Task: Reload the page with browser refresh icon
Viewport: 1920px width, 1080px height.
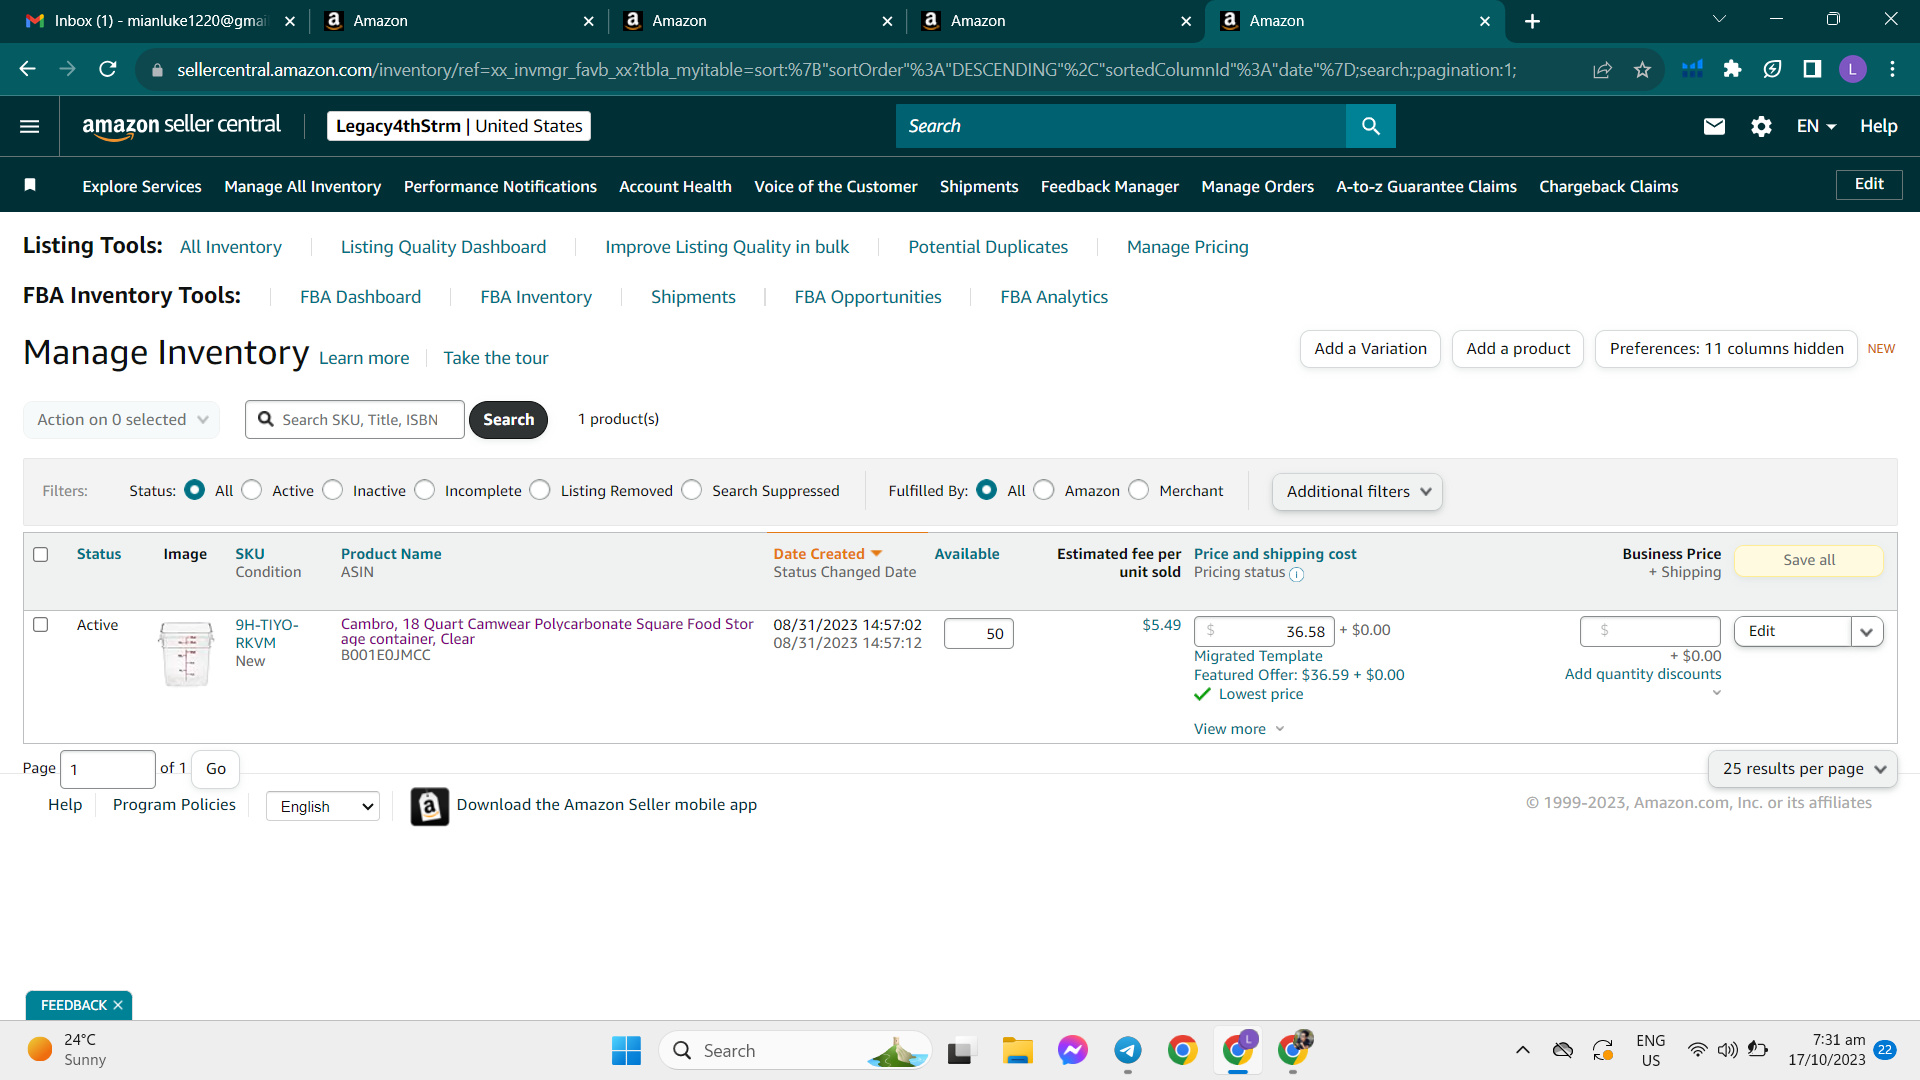Action: [x=108, y=69]
